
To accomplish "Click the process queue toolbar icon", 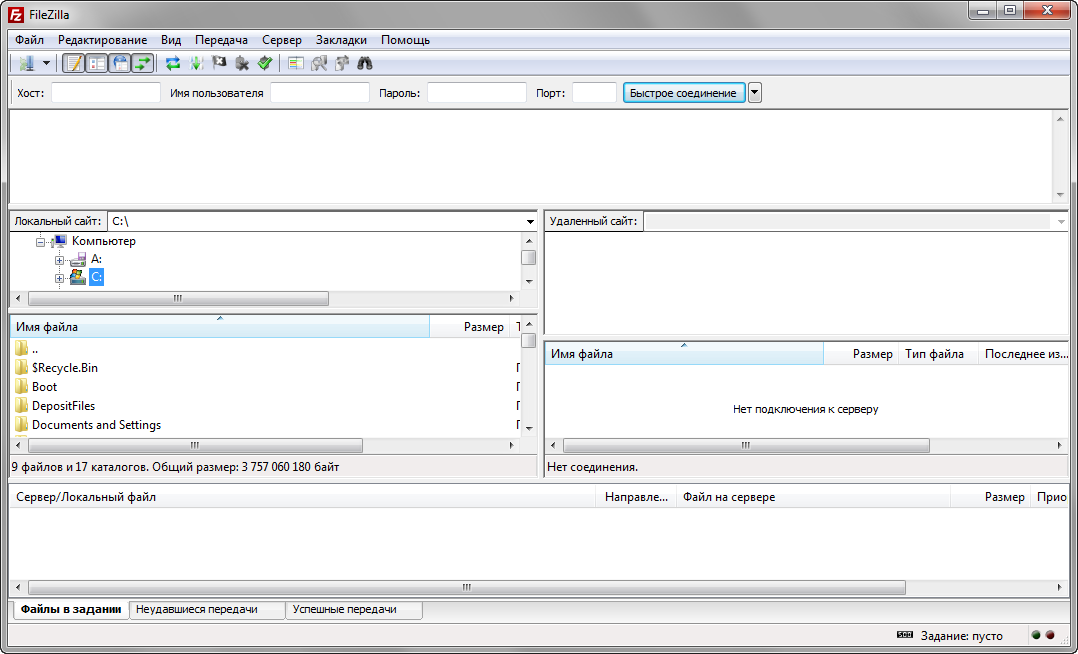I will tap(196, 63).
